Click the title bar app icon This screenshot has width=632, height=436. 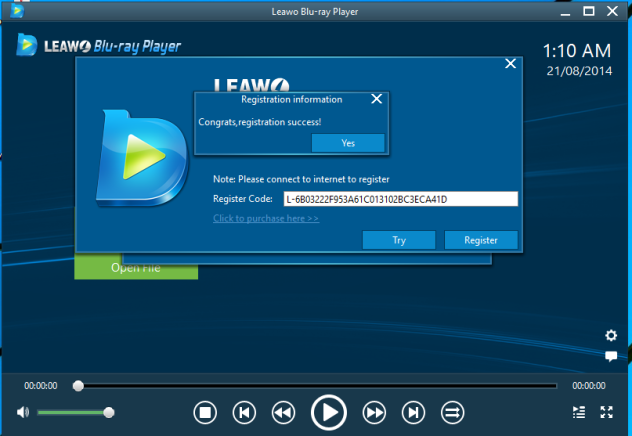(17, 11)
